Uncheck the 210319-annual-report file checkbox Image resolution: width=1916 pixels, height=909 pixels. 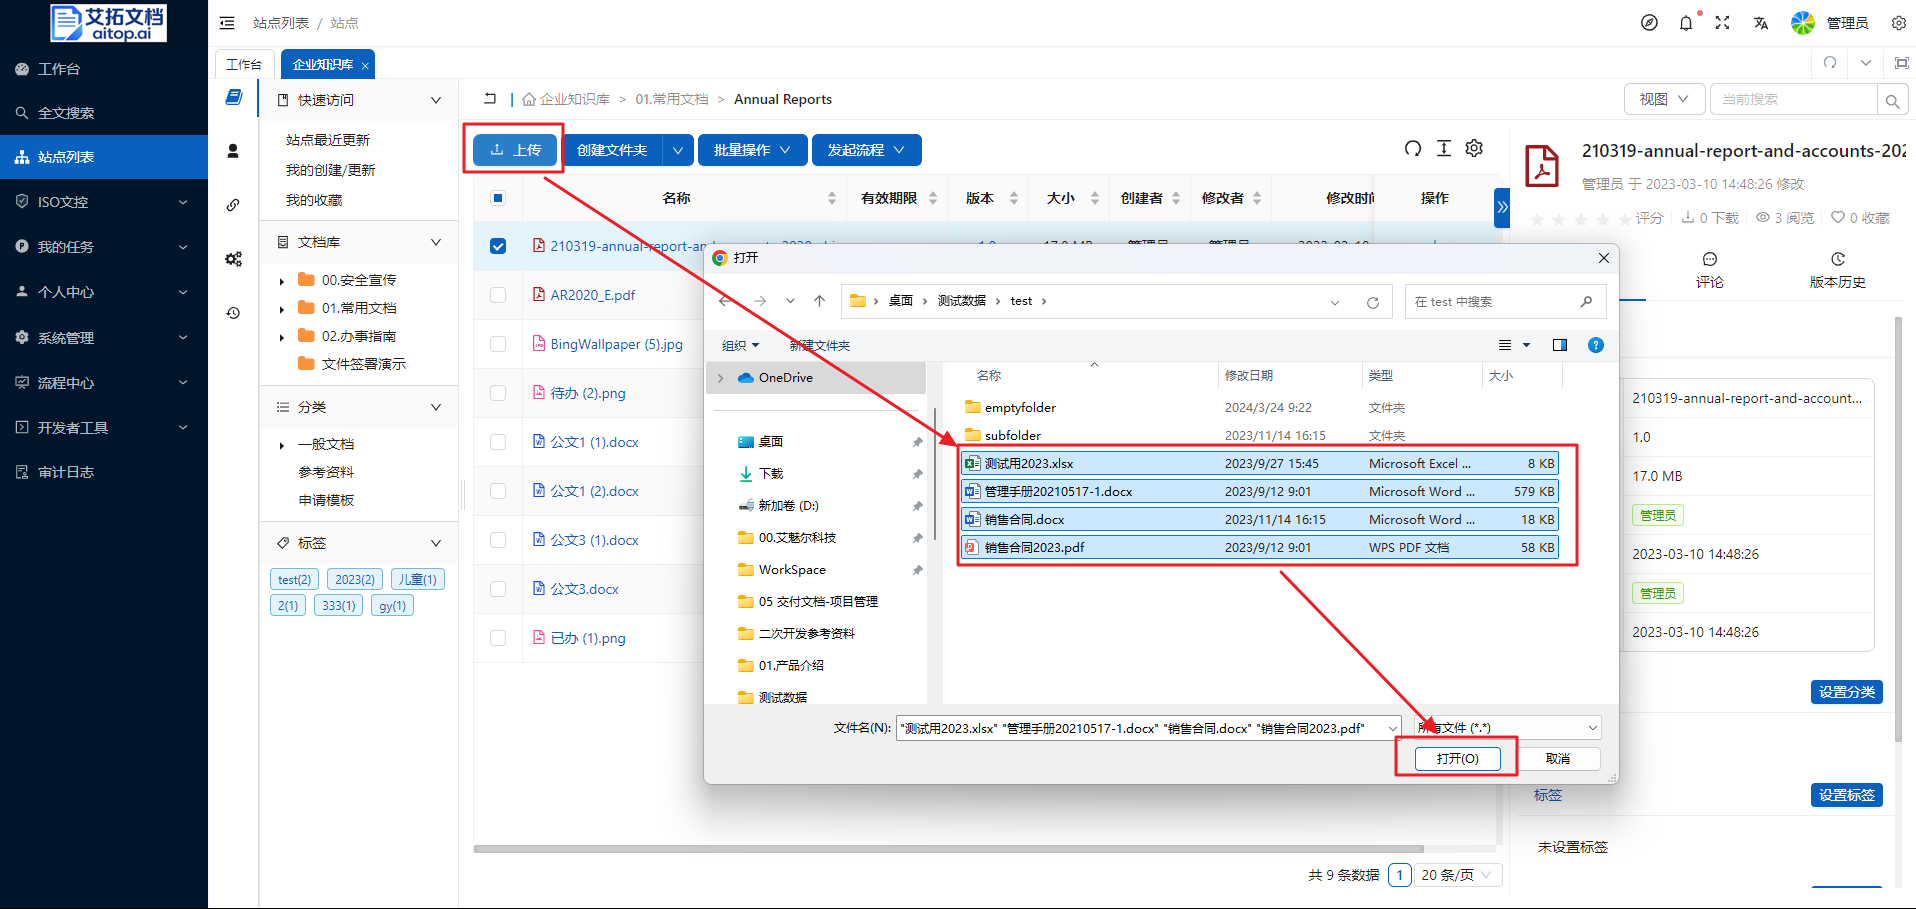(x=498, y=246)
